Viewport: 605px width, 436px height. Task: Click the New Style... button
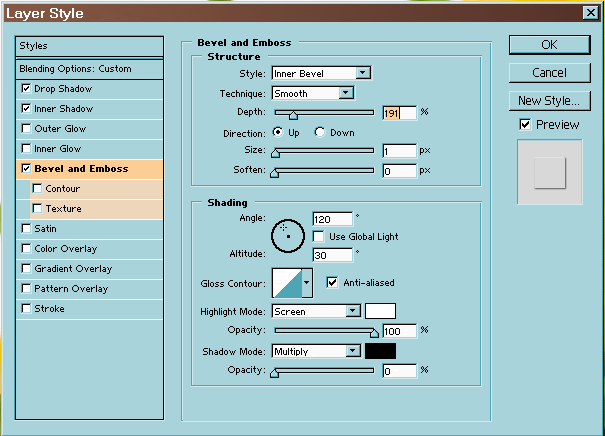point(549,100)
